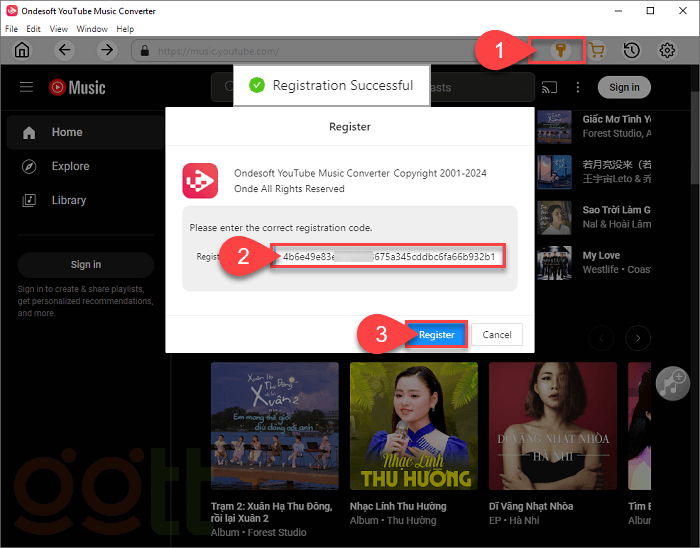The width and height of the screenshot is (700, 548).
Task: Click the registration code input field
Action: pyautogui.click(x=388, y=257)
